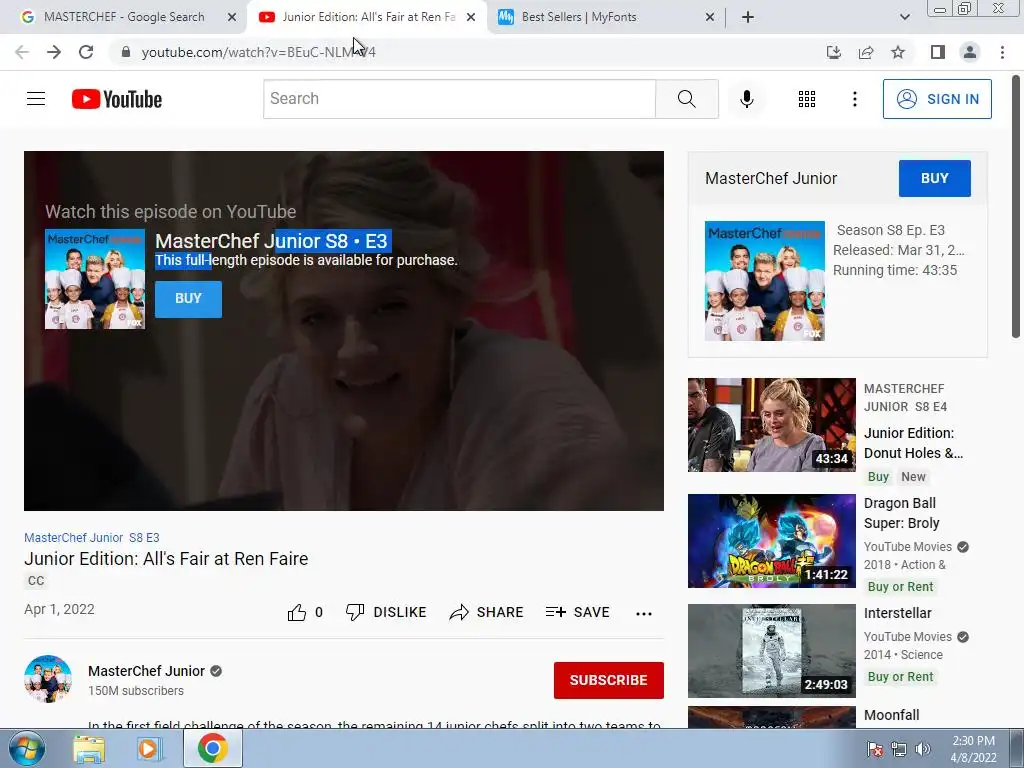Viewport: 1024px width, 768px height.
Task: Open the MasterChef Junior channel name
Action: [x=146, y=671]
